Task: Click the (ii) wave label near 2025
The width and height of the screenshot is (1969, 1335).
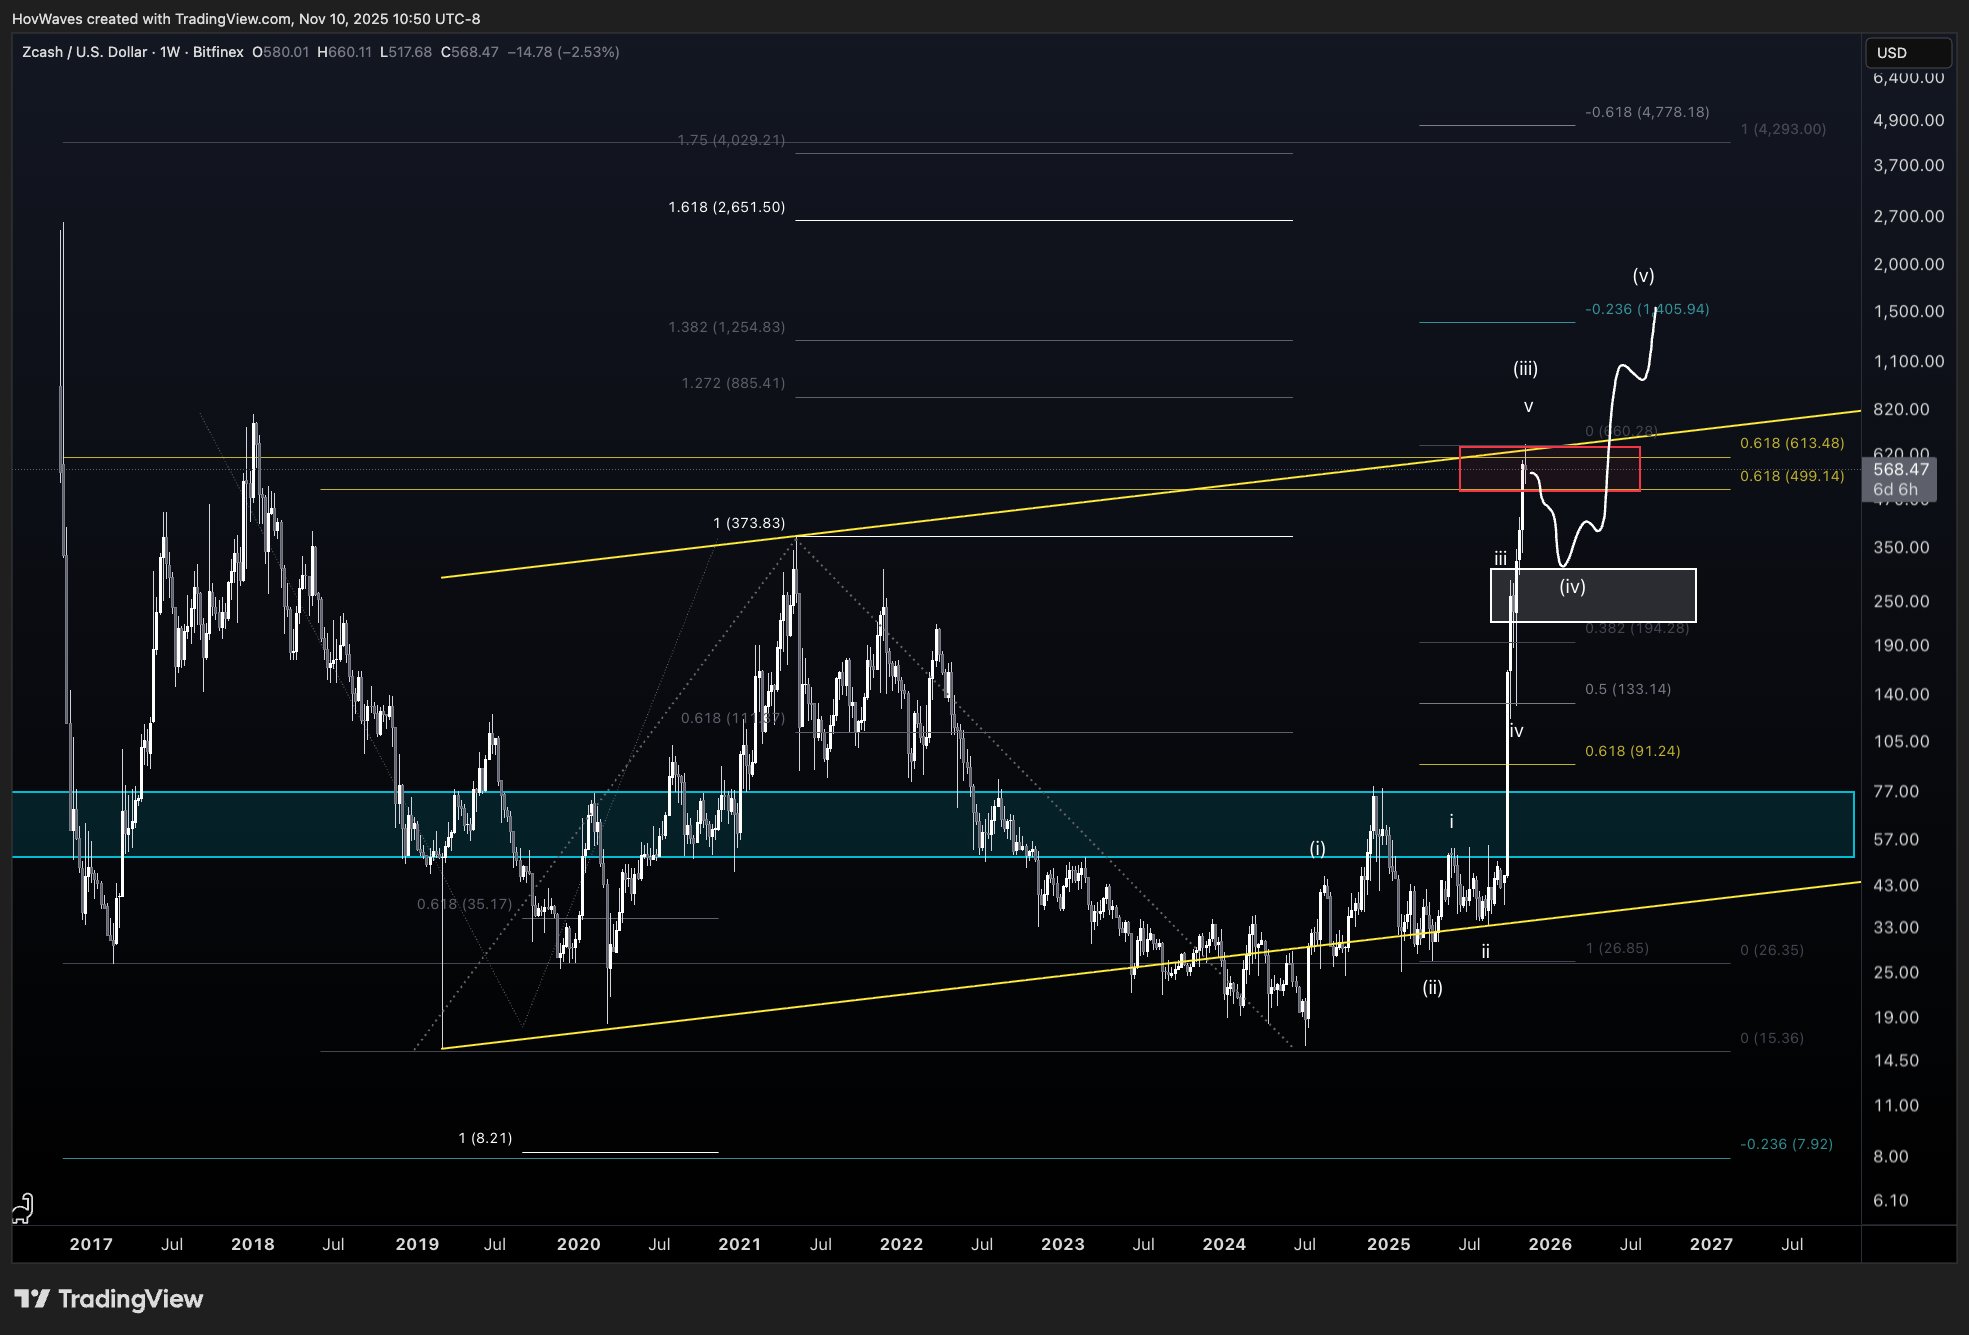Action: click(x=1432, y=988)
